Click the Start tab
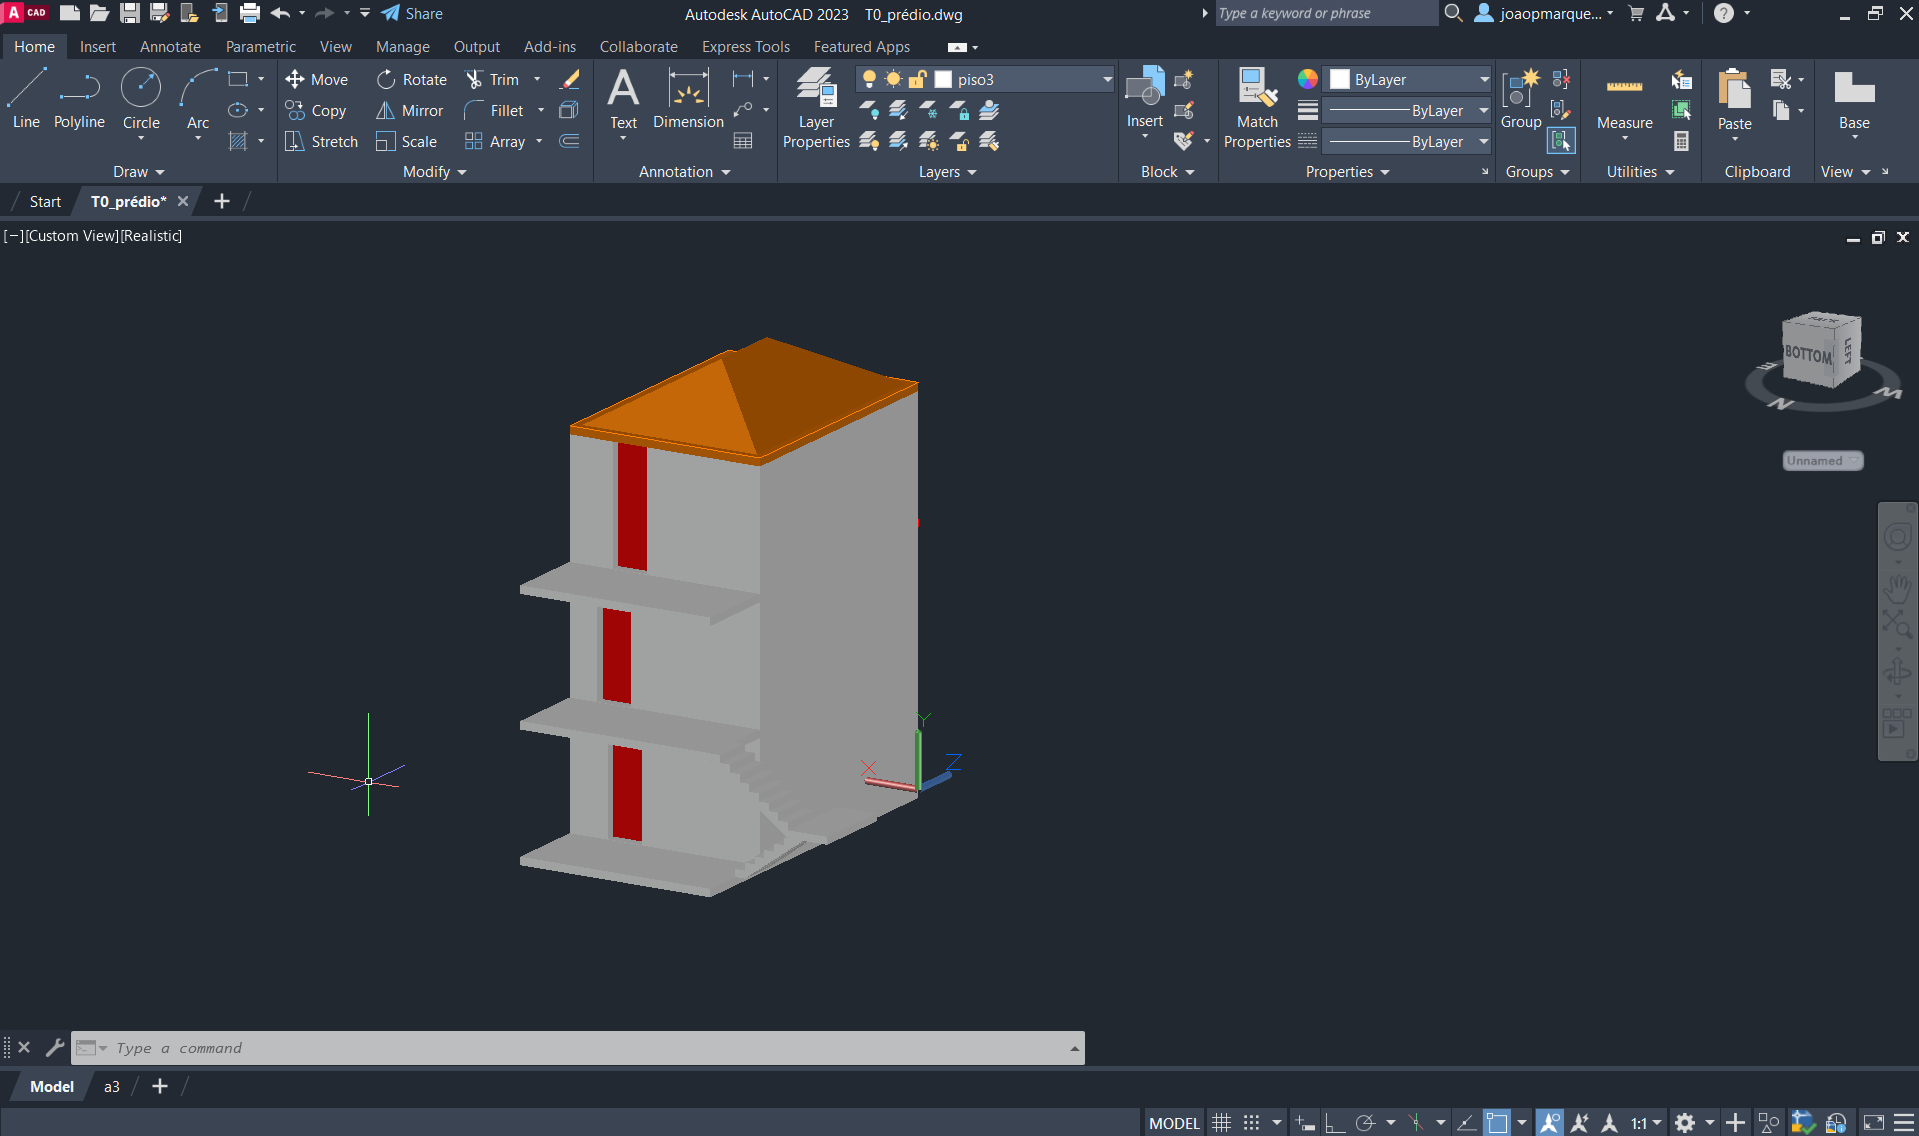This screenshot has height=1136, width=1919. click(45, 202)
